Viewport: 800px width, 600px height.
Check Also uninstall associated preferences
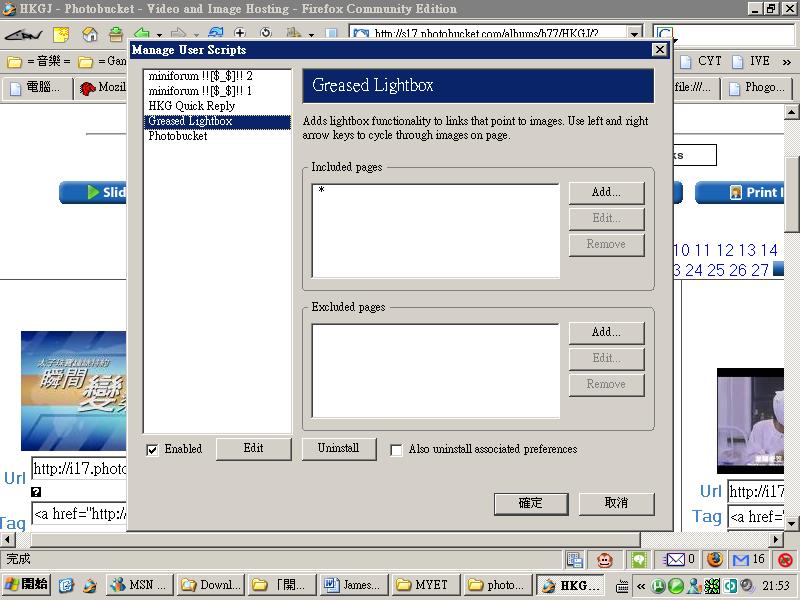point(396,449)
